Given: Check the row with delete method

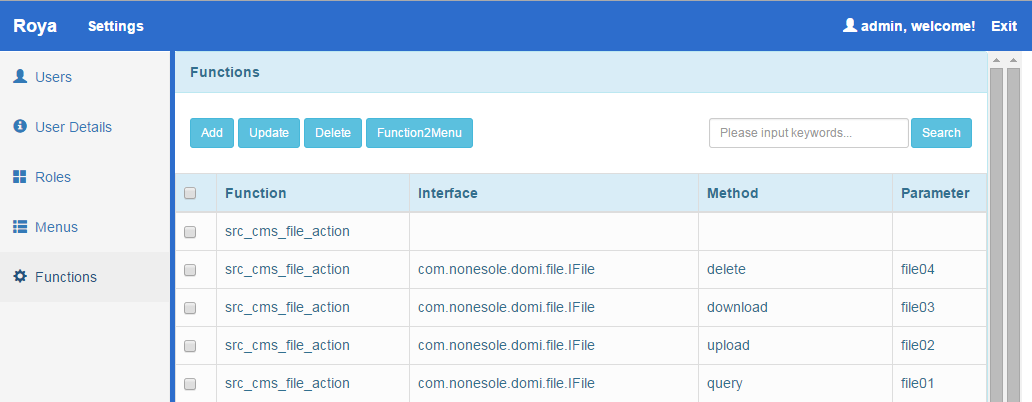Looking at the screenshot, I should [190, 270].
